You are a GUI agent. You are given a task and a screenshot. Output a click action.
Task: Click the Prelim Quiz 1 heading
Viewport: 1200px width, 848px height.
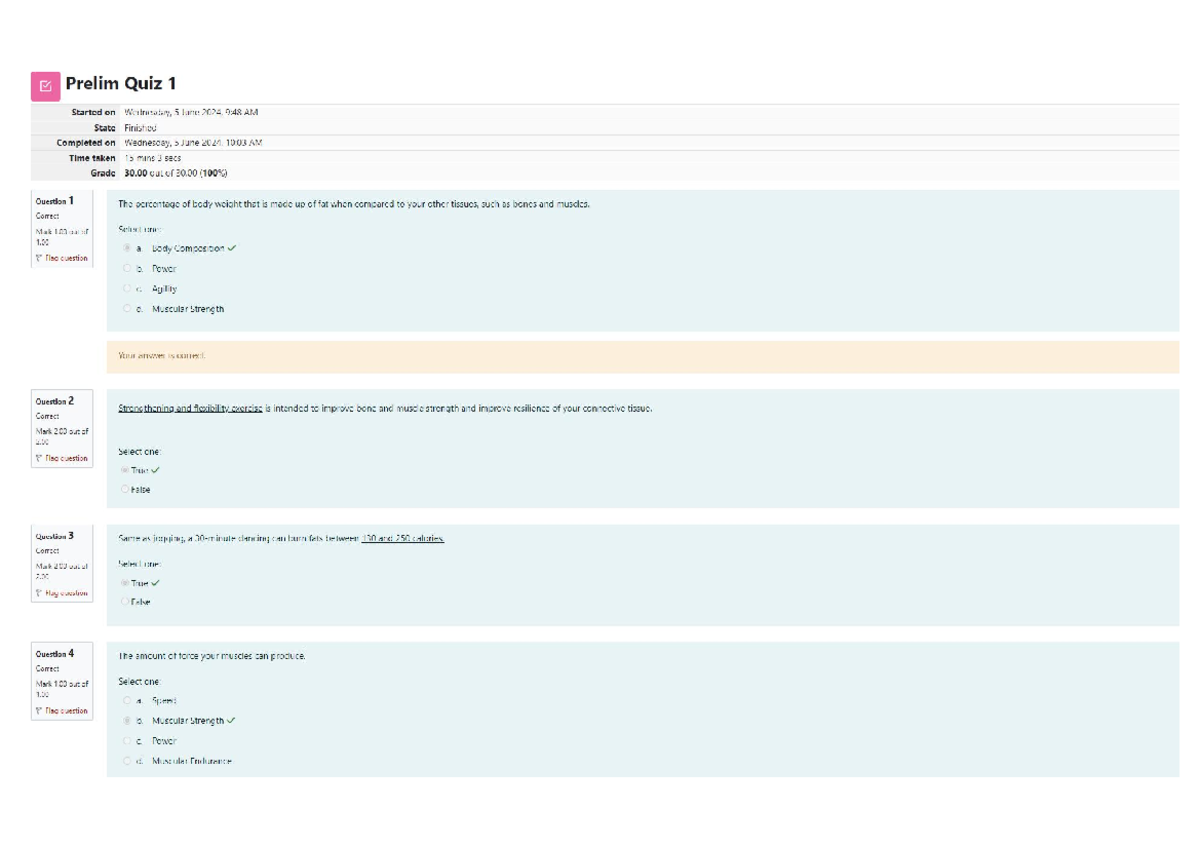pyautogui.click(x=121, y=84)
